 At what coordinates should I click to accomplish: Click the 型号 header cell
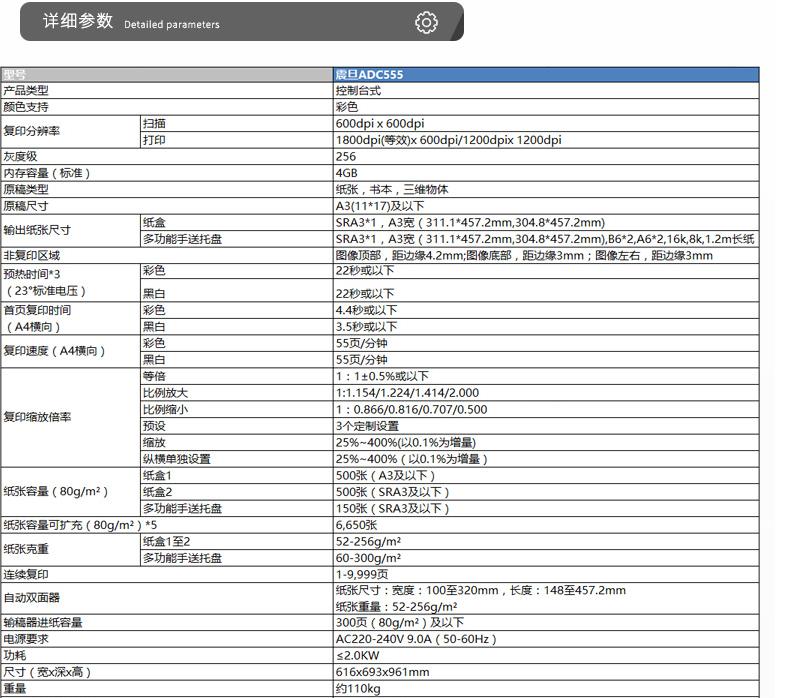pos(15,74)
